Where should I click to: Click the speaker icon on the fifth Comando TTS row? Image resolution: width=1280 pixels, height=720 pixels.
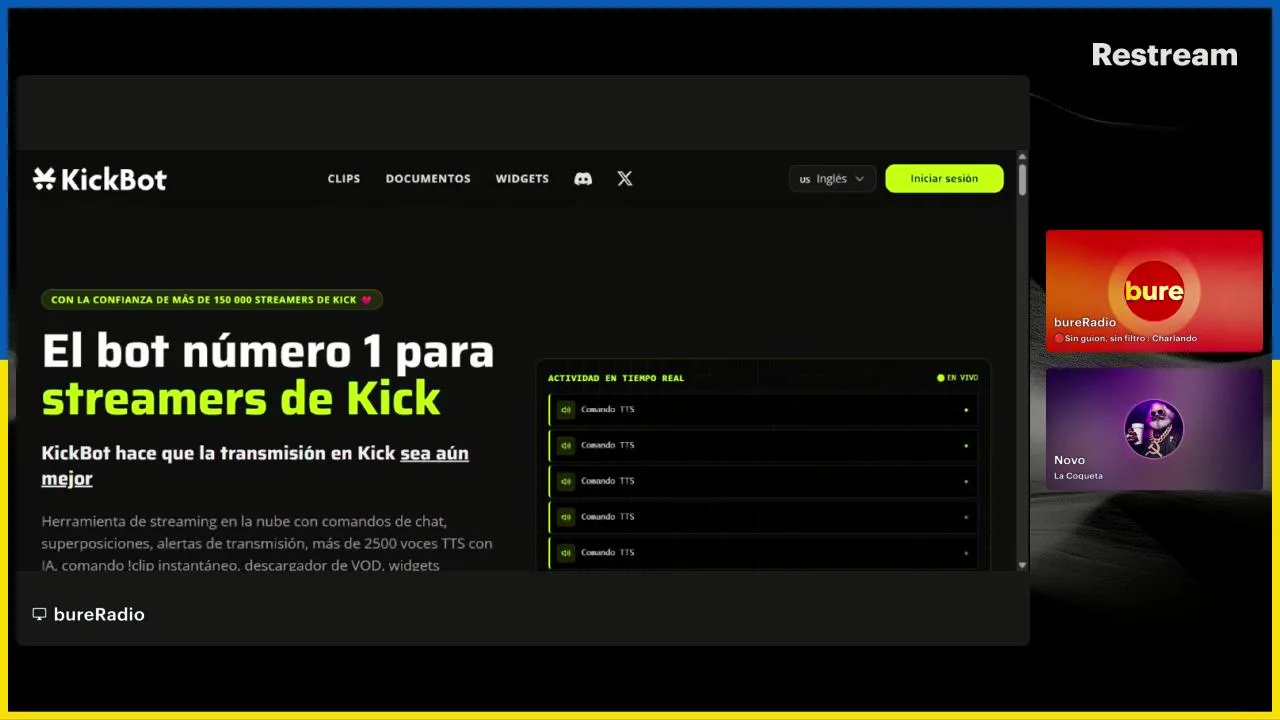tap(566, 552)
